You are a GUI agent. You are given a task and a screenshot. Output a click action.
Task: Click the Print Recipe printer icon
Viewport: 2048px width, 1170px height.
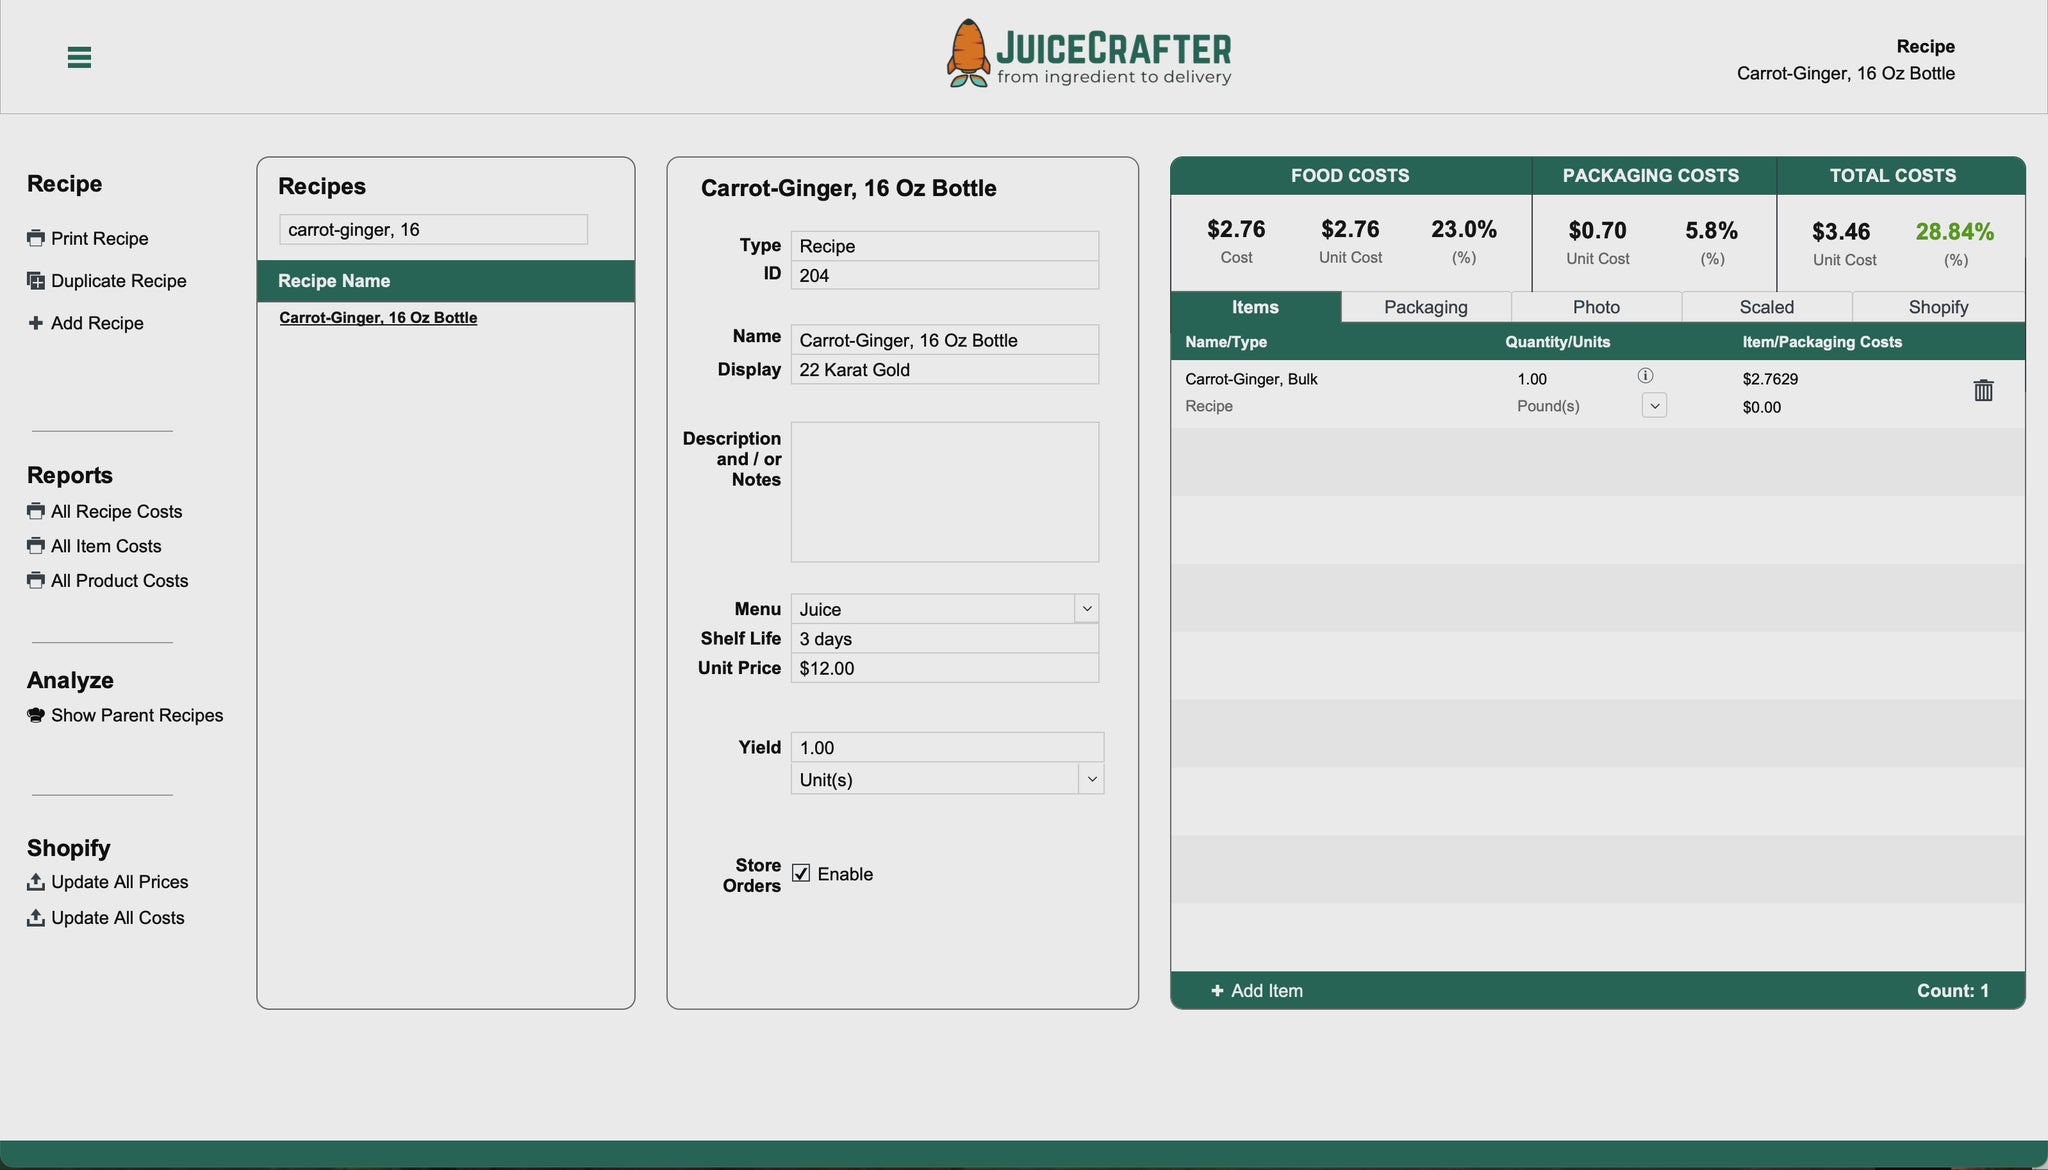coord(35,237)
